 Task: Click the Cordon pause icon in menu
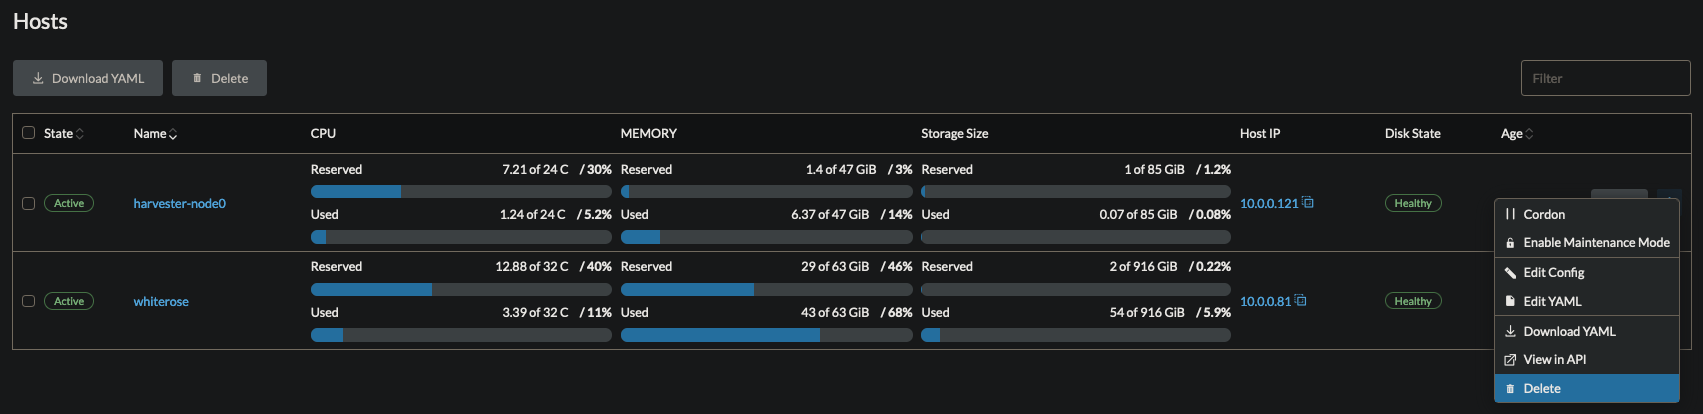point(1510,214)
